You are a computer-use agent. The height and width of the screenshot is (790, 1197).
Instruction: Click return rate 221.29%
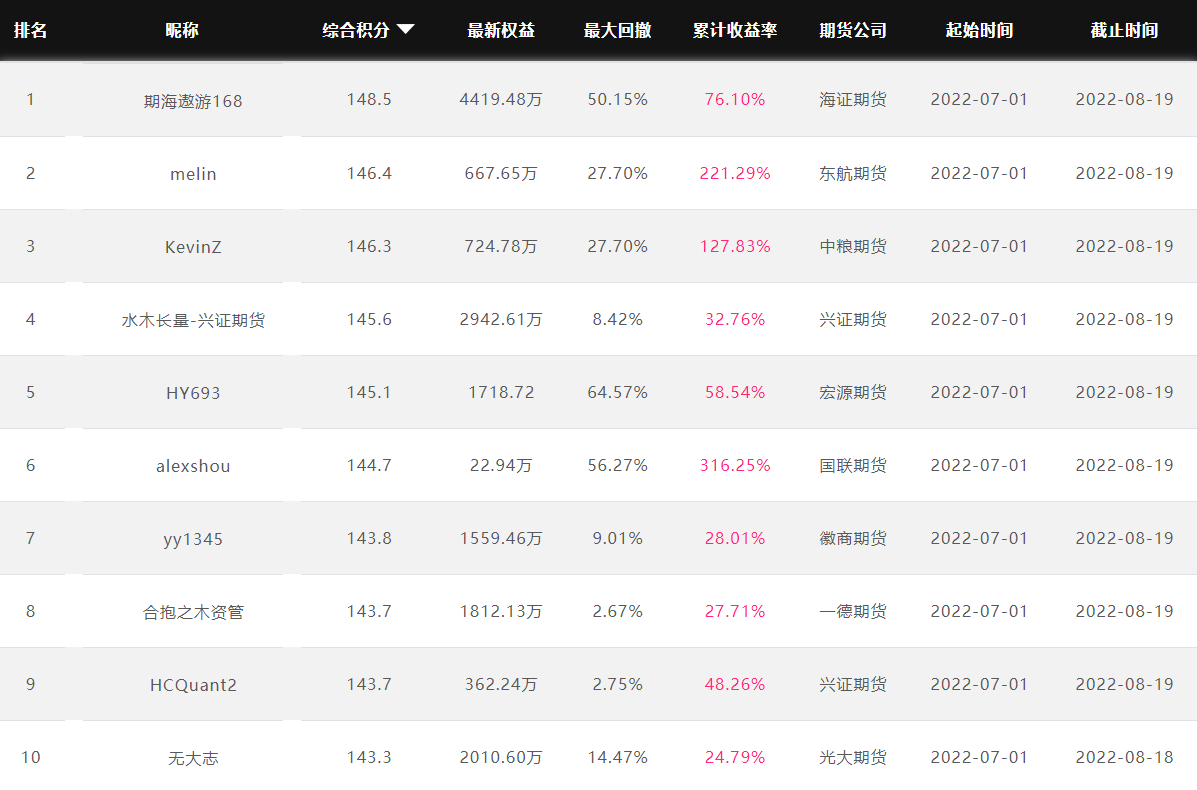pyautogui.click(x=735, y=173)
